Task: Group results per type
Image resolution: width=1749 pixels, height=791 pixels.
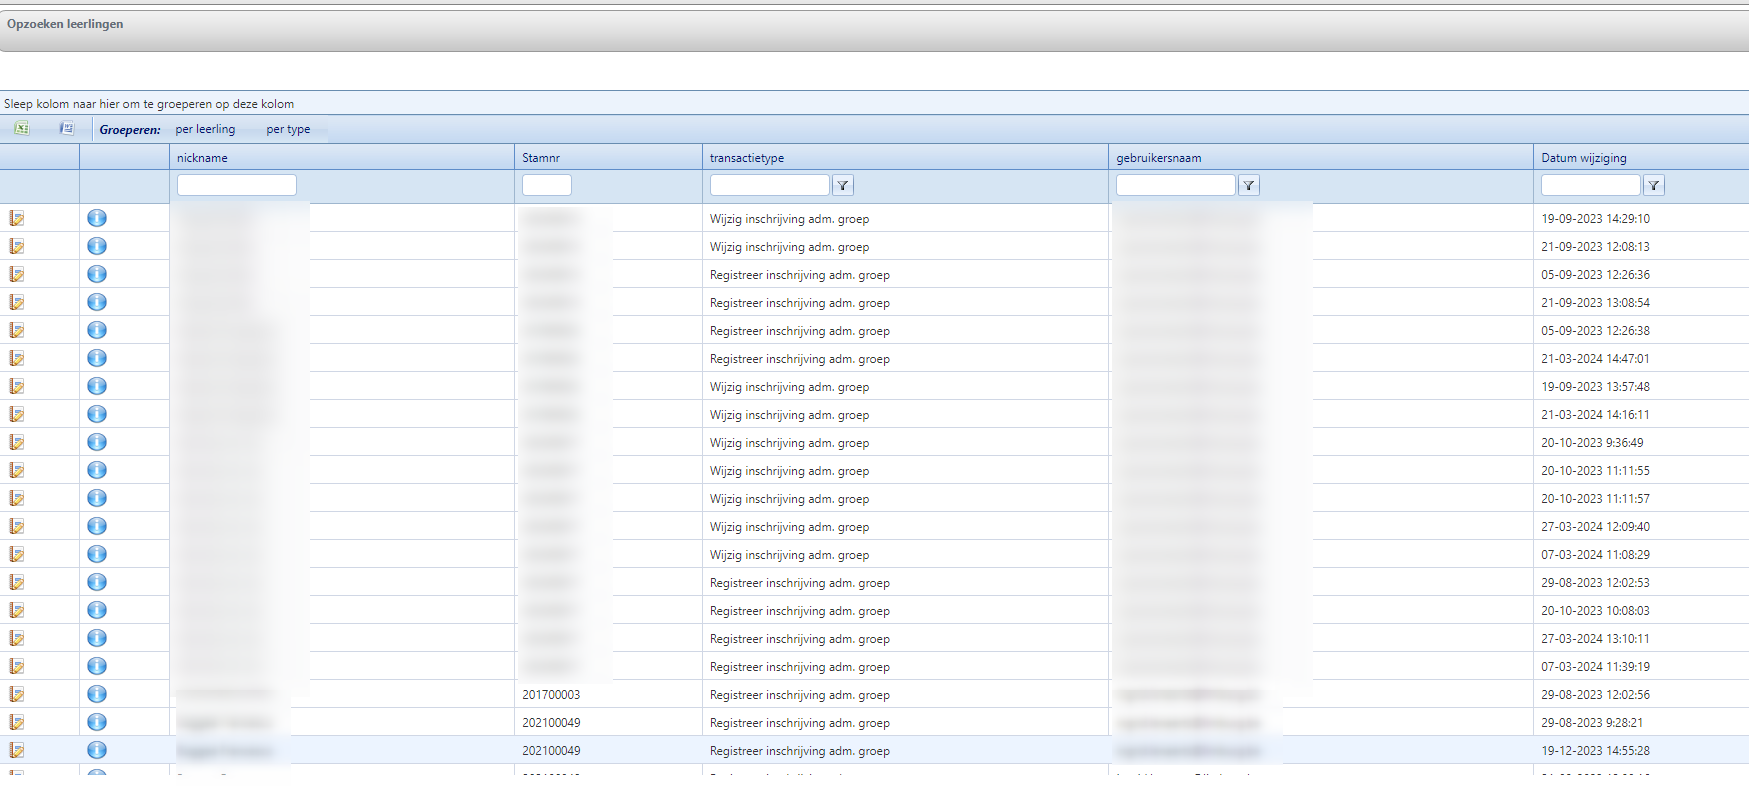Action: [288, 129]
